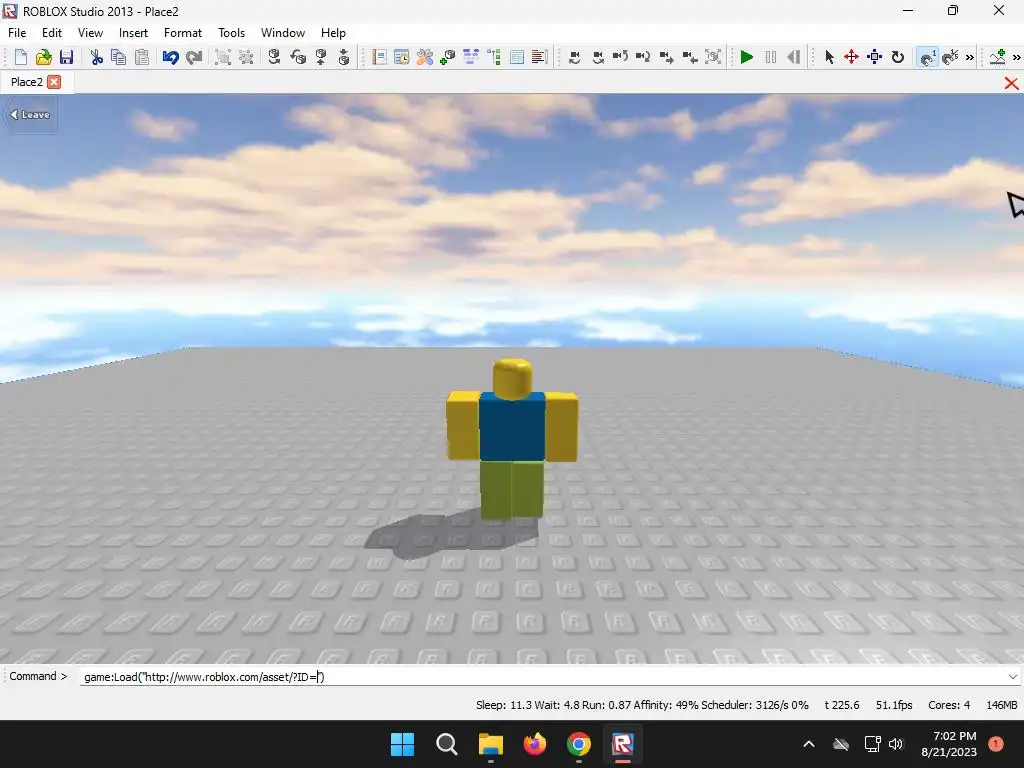Click camera tilt down icon
The image size is (1024, 768).
pos(643,57)
